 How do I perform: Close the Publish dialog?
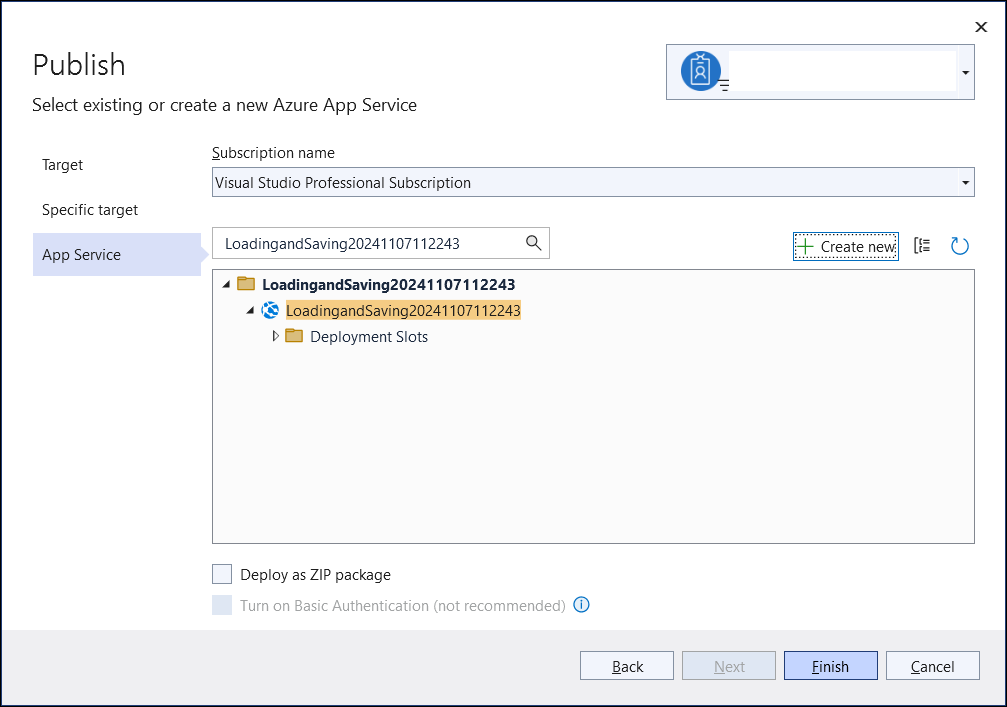[981, 27]
